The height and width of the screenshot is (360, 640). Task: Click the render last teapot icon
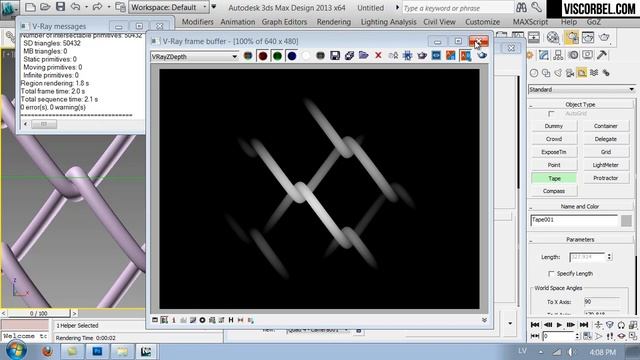click(x=482, y=56)
